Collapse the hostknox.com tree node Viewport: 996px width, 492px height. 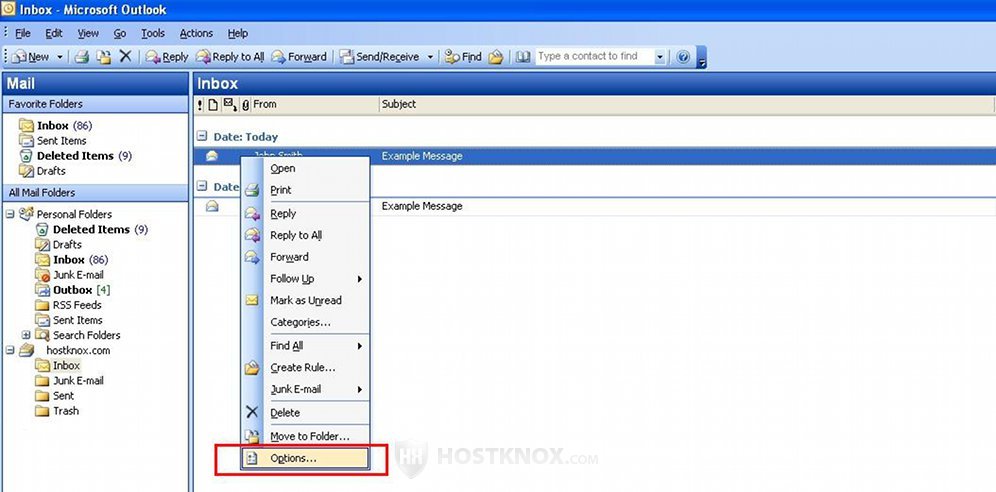click(10, 350)
